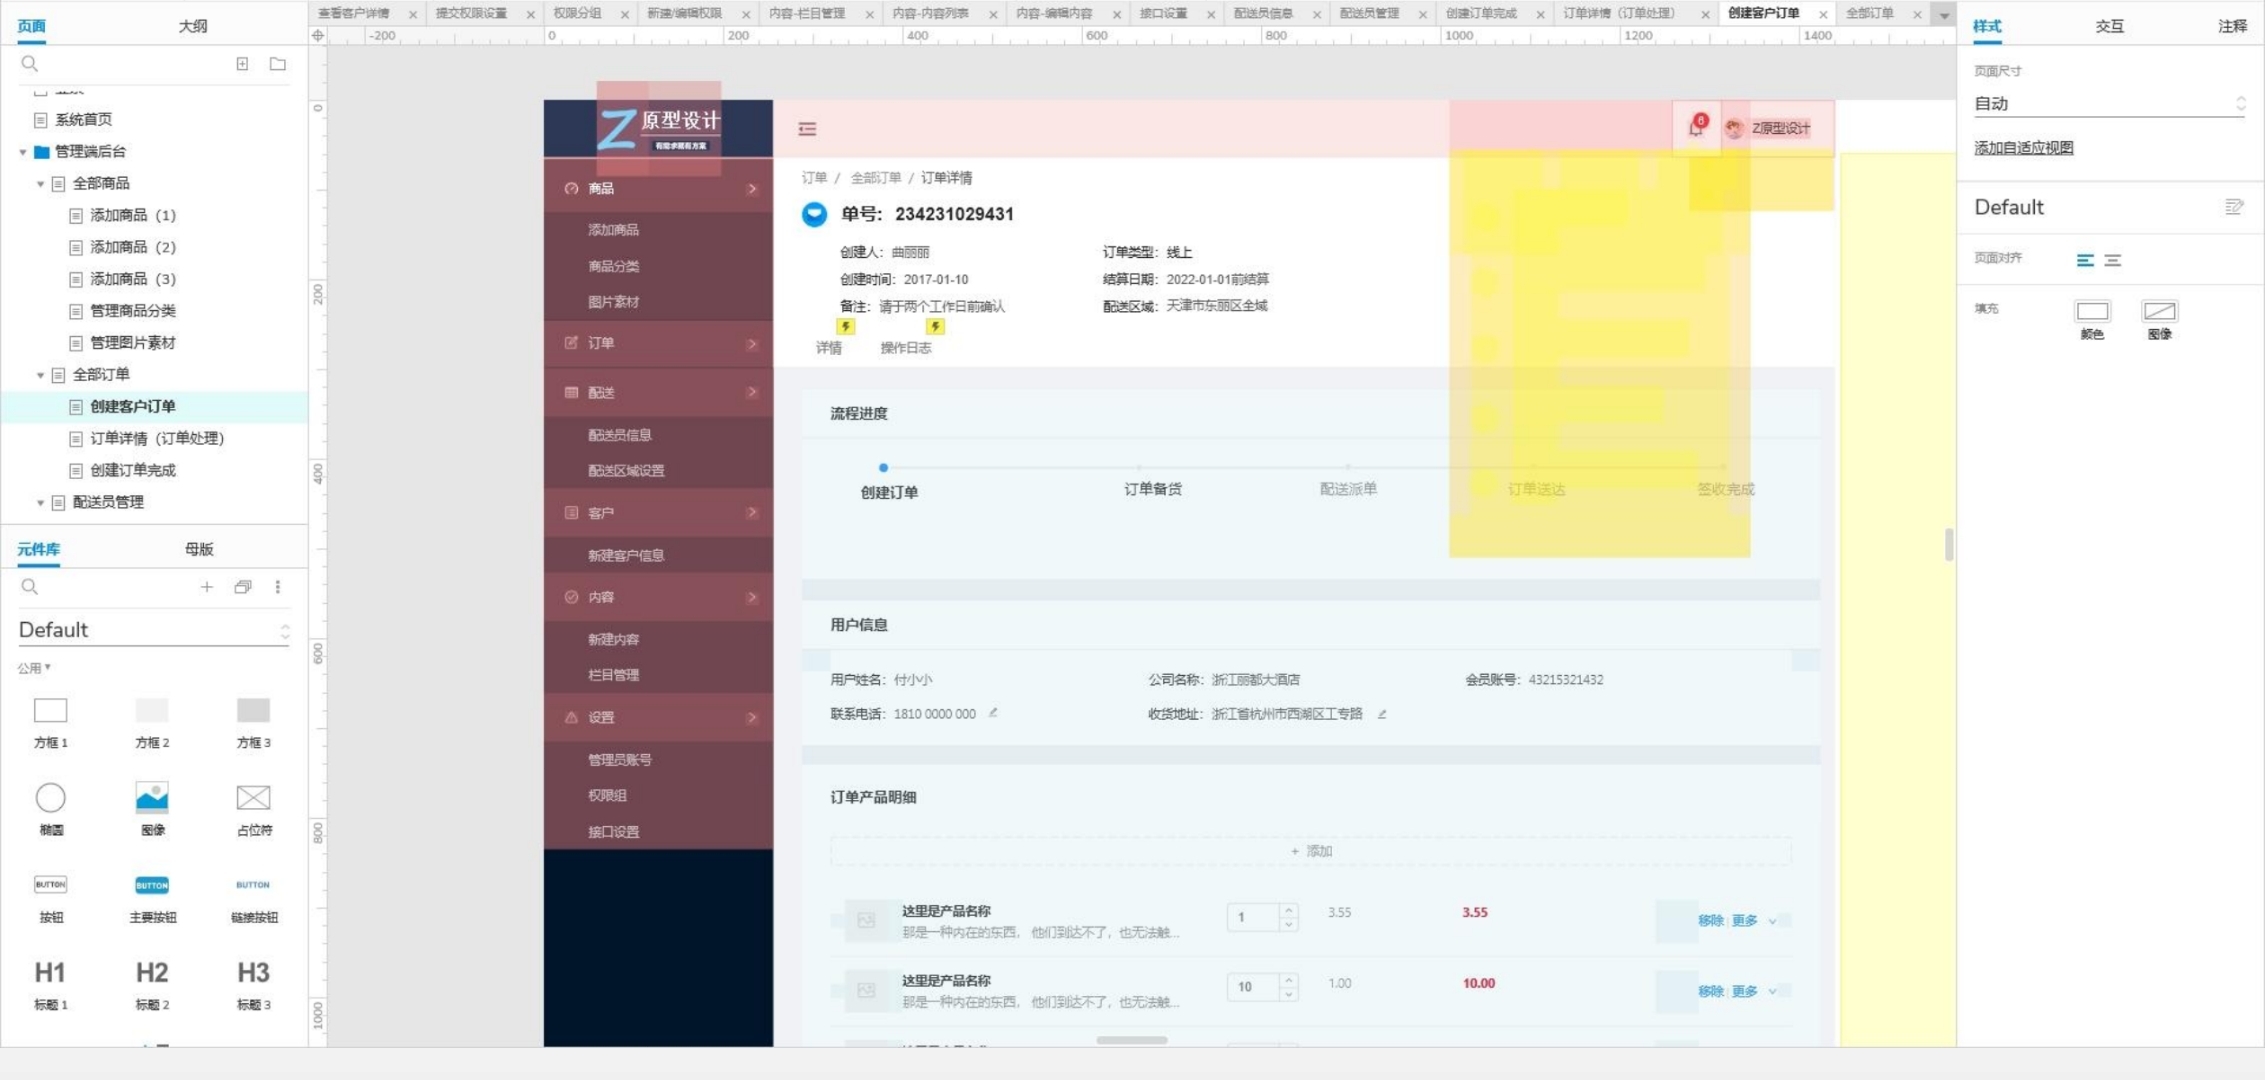Select the 按钮 button widget
This screenshot has height=1080, width=2265.
click(51, 897)
